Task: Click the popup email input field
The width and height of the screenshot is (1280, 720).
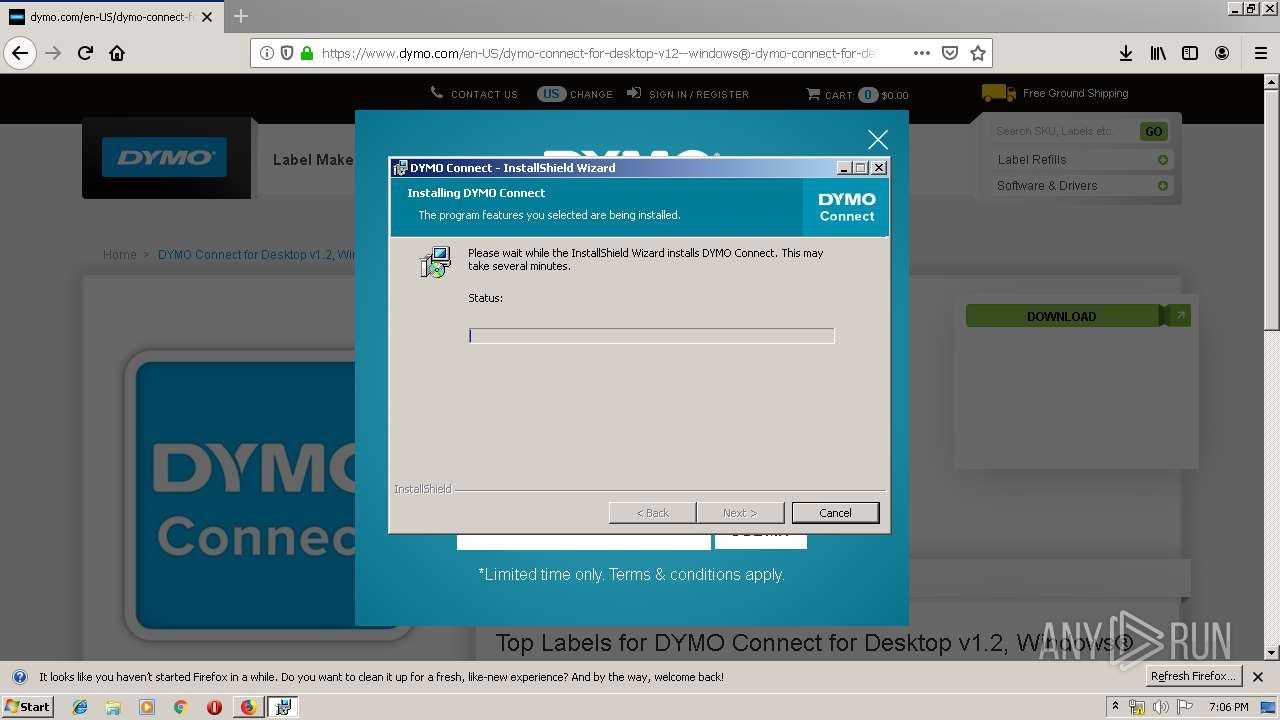Action: coord(584,540)
